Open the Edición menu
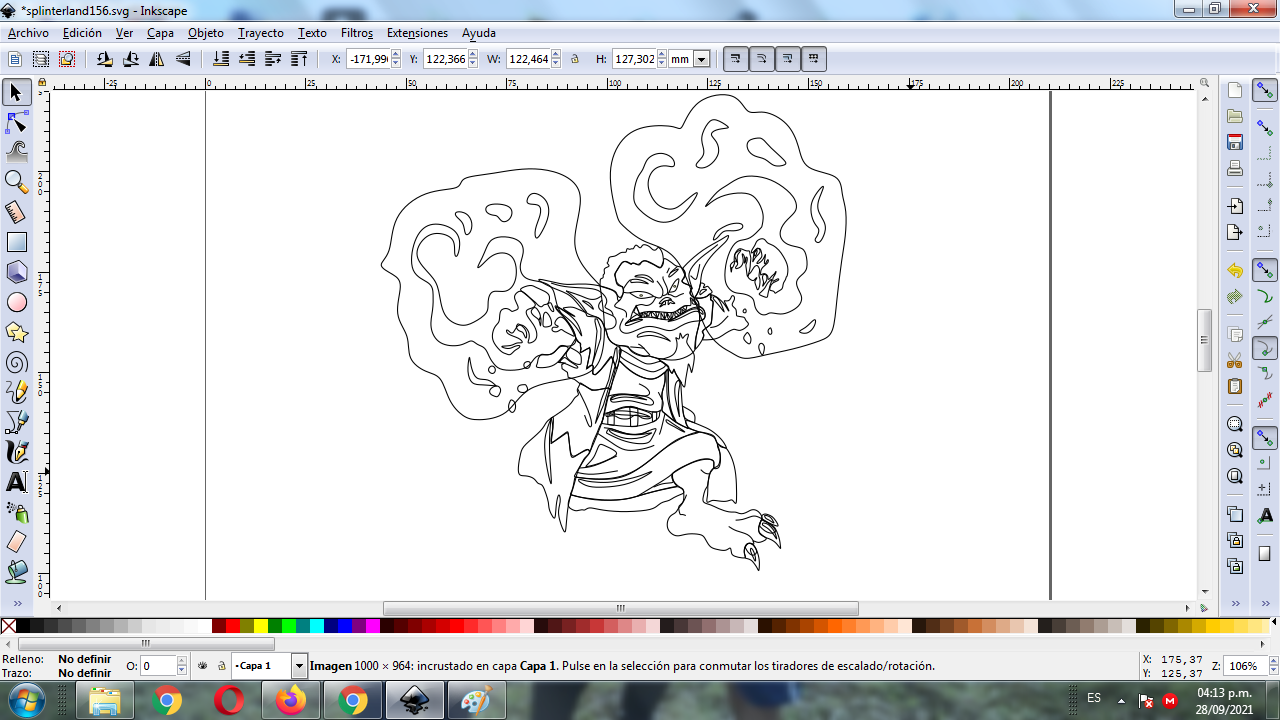1280x720 pixels. pos(82,33)
